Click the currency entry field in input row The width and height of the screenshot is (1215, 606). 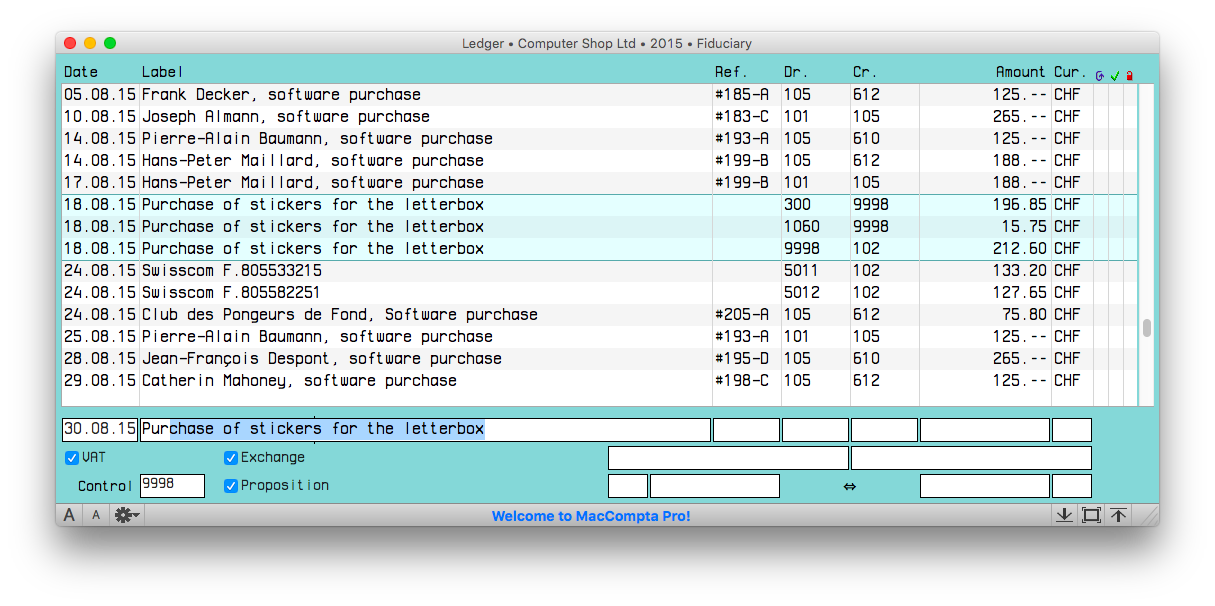click(1072, 429)
